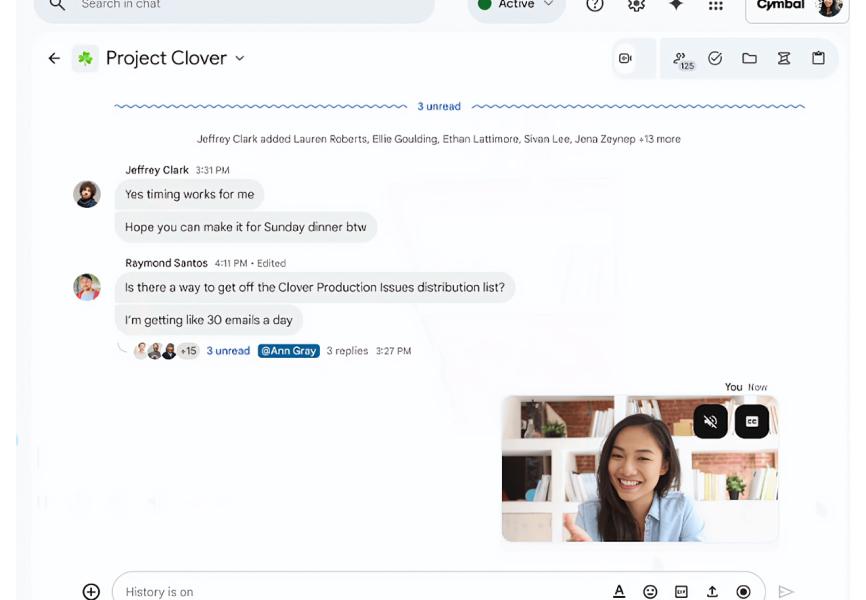The height and width of the screenshot is (600, 866).
Task: Open the hourglass icon in header
Action: [x=784, y=58]
